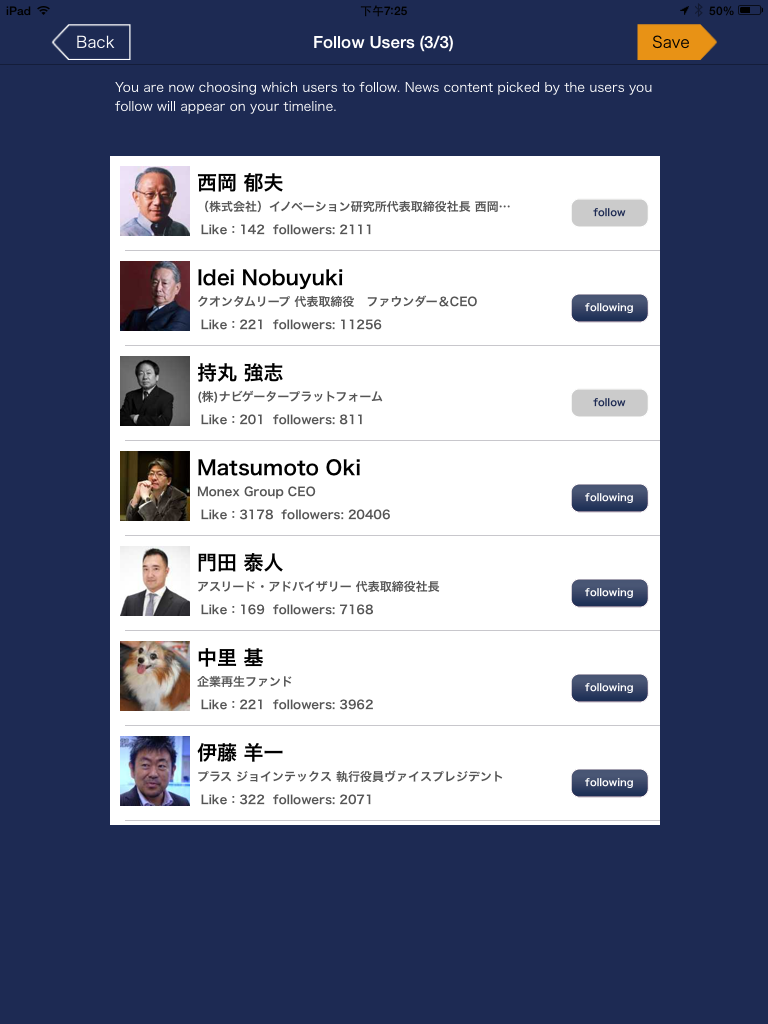Open 門田 泰人 profile picture
This screenshot has height=1024, width=768.
click(x=155, y=581)
